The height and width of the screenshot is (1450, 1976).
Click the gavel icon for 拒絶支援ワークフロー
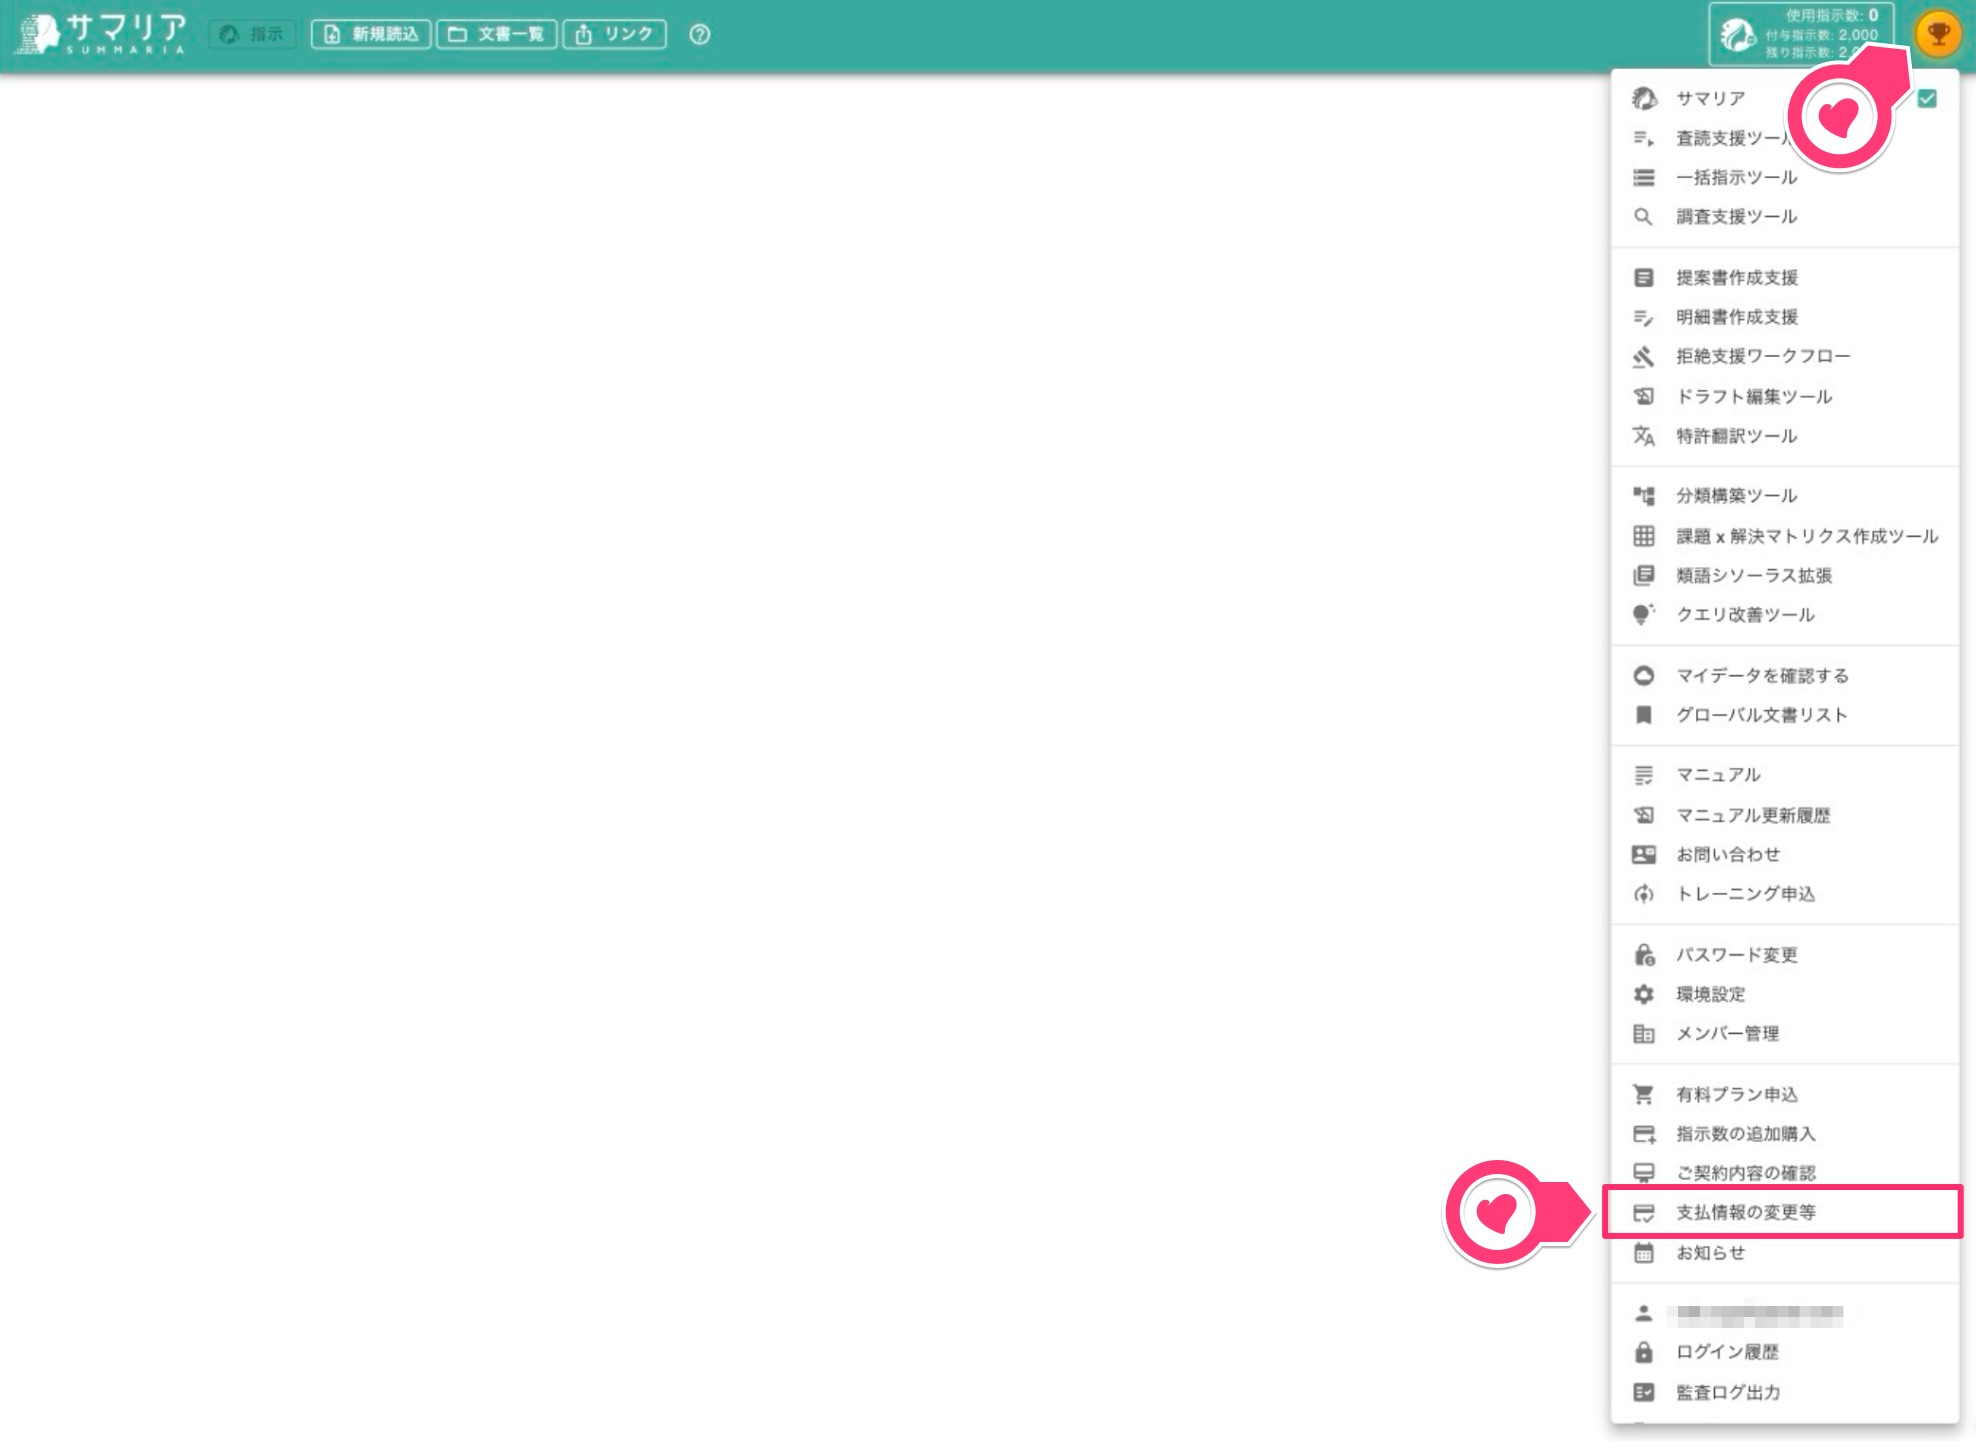[1643, 356]
